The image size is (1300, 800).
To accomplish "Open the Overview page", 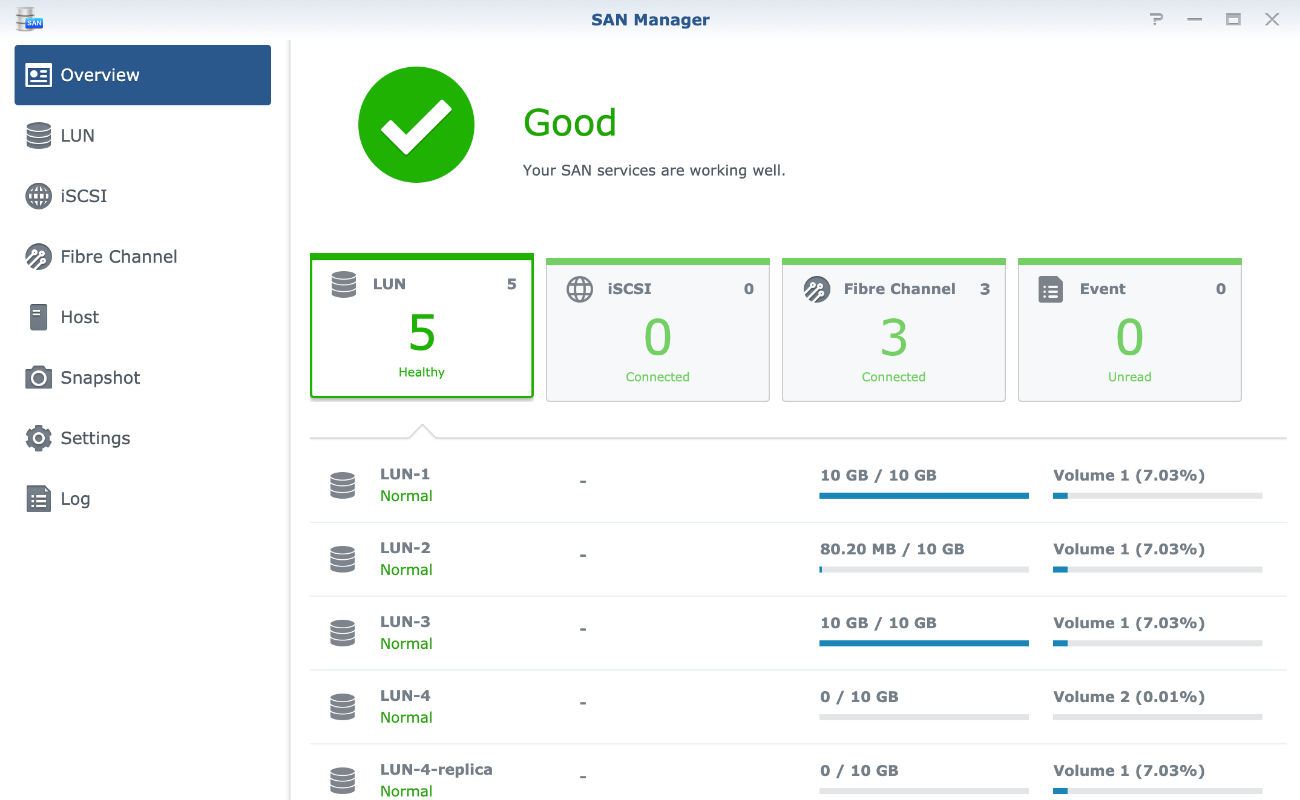I will click(x=142, y=74).
